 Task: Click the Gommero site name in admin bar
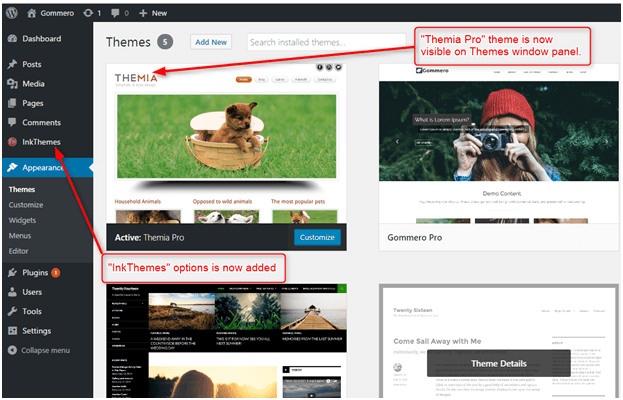click(x=57, y=13)
